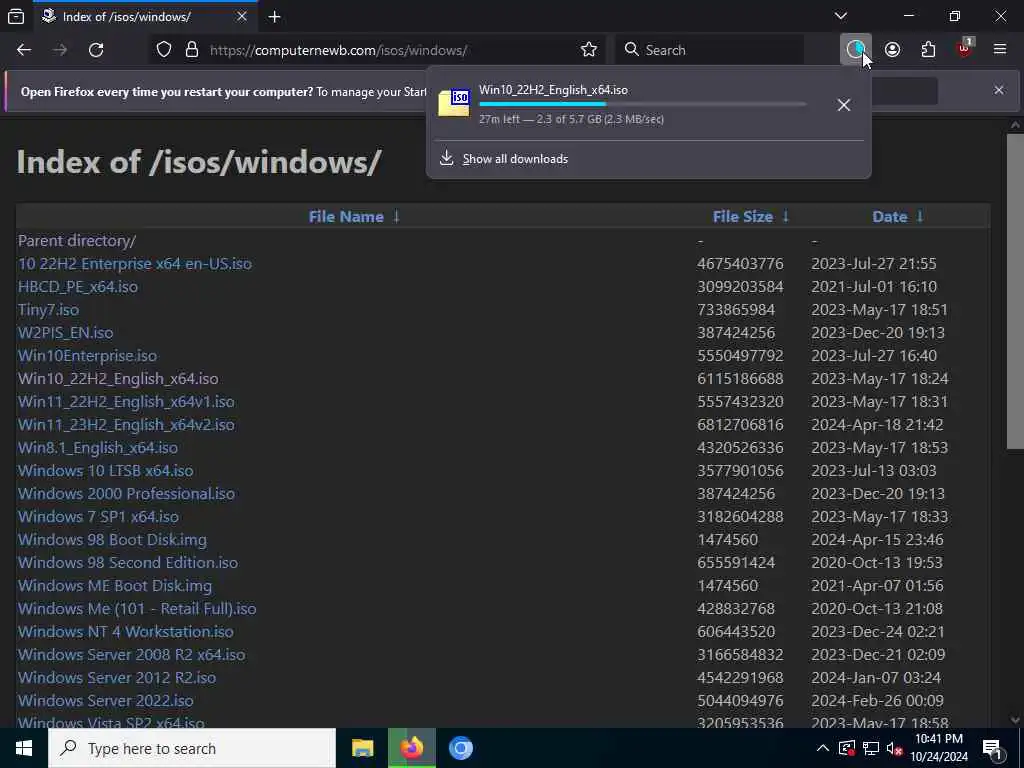Close the Index of /isos/windows/ tab
Screen dimensions: 1024x768
tap(242, 16)
